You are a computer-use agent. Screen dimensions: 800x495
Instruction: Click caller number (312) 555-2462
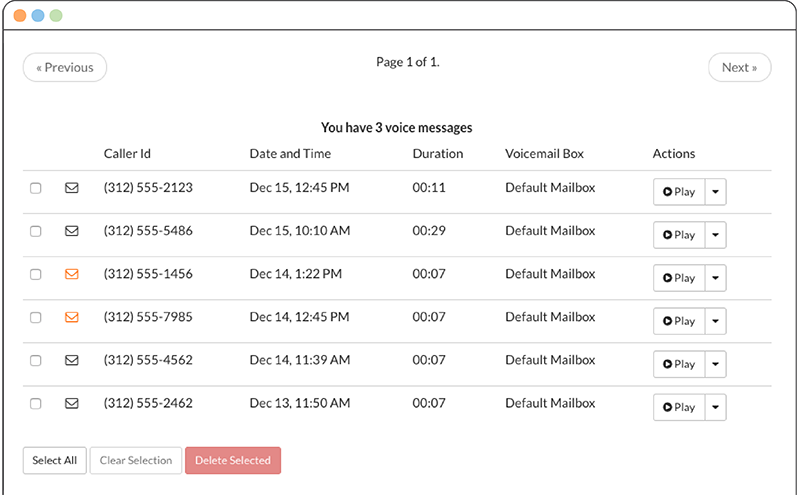click(148, 403)
